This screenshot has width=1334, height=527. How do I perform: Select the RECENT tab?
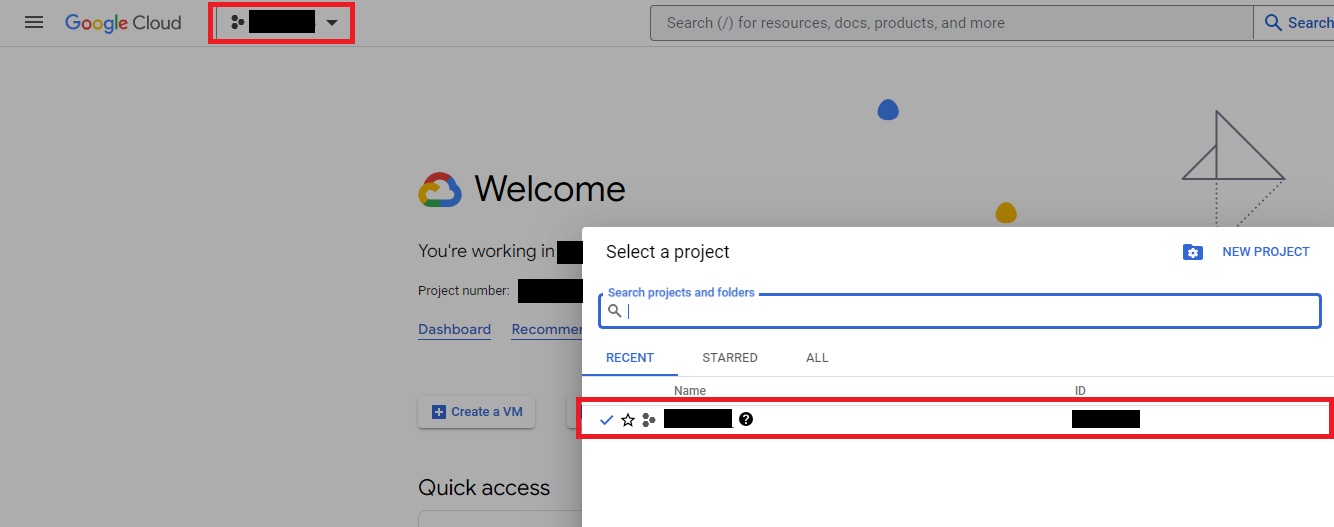[630, 358]
